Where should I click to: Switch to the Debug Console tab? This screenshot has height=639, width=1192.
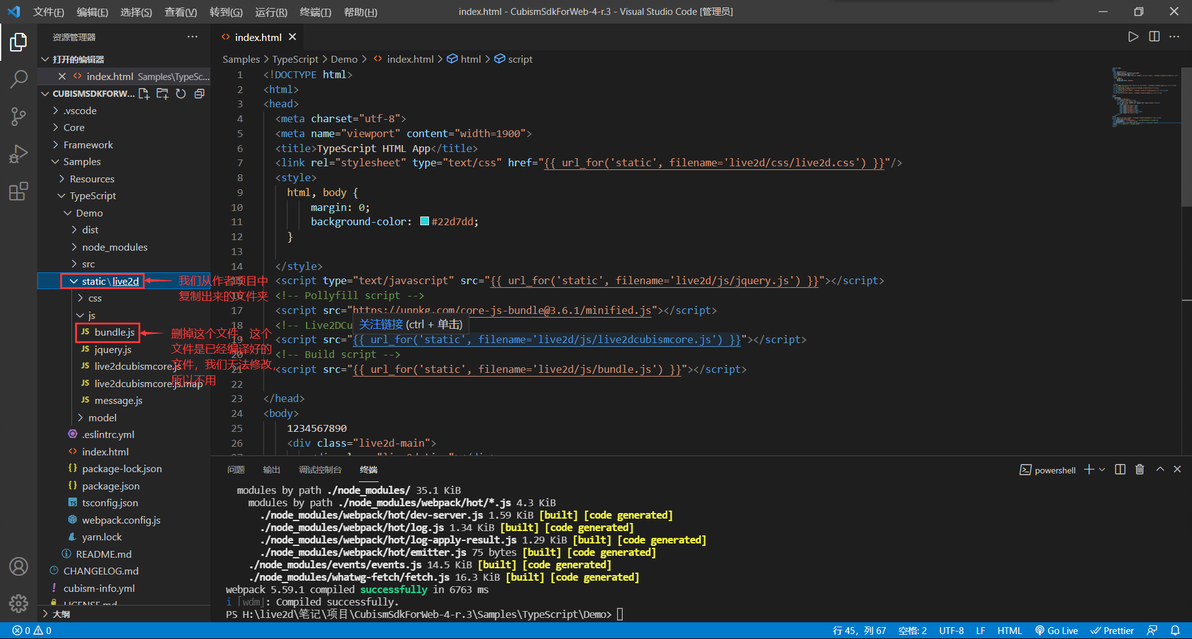pyautogui.click(x=320, y=470)
